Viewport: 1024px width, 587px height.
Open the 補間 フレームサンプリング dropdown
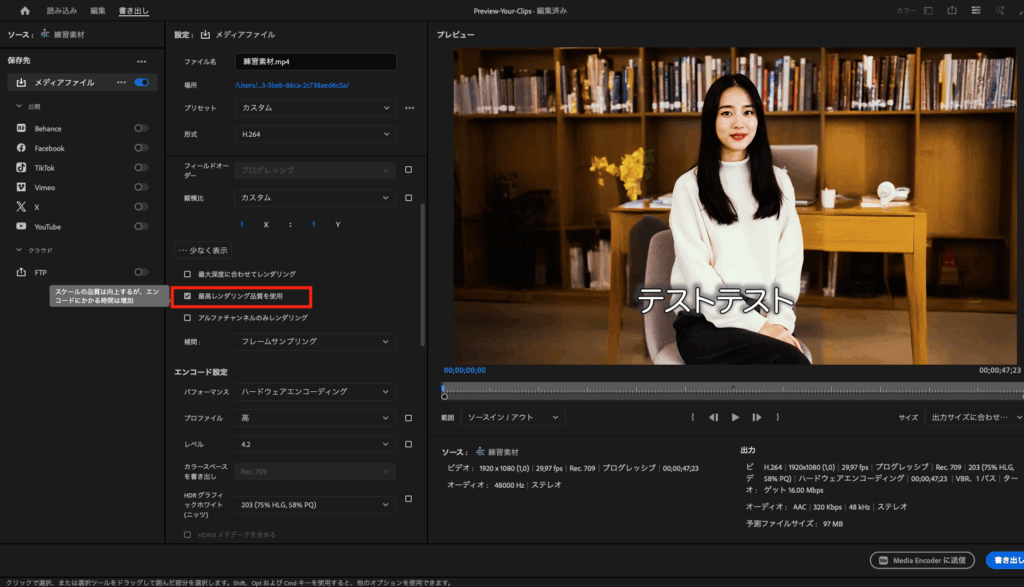[316, 342]
